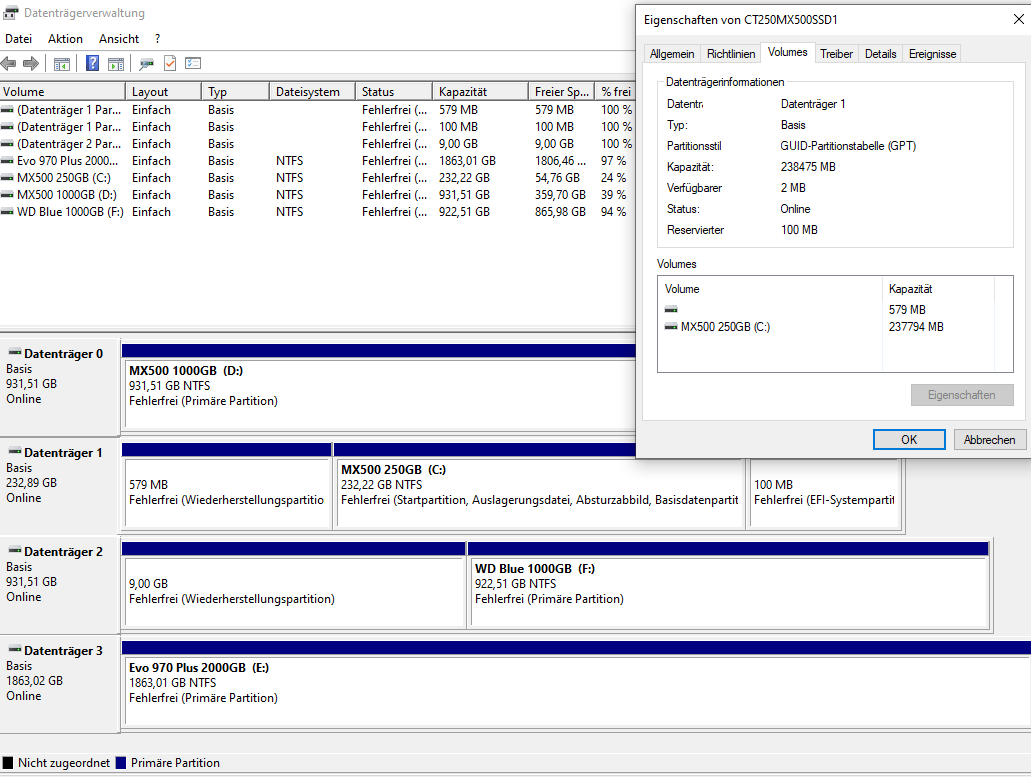Select the MX500 250GB (C:) partition block
Image resolution: width=1031 pixels, height=777 pixels.
tap(539, 493)
